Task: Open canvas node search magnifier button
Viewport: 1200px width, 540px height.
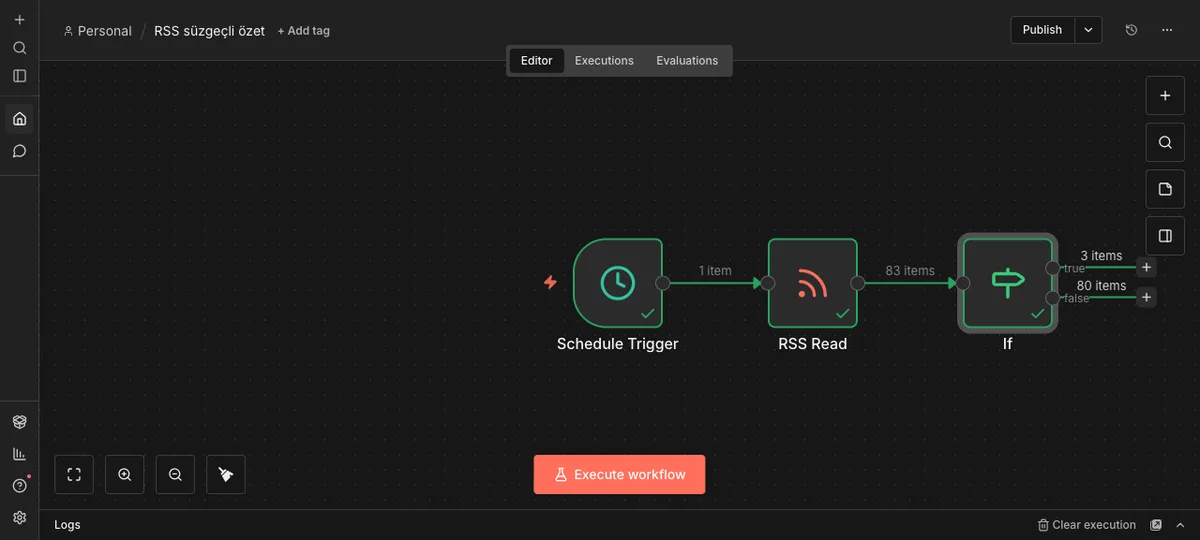Action: (1165, 142)
